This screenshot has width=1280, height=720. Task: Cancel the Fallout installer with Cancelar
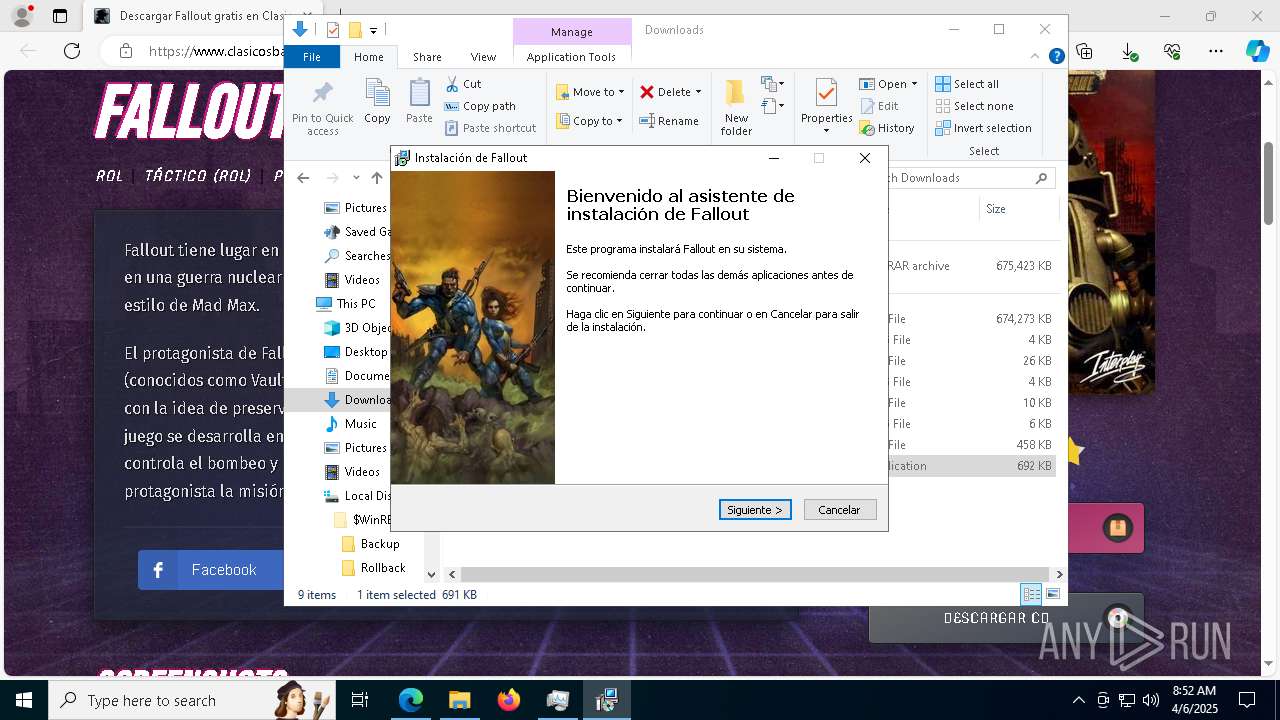click(840, 510)
